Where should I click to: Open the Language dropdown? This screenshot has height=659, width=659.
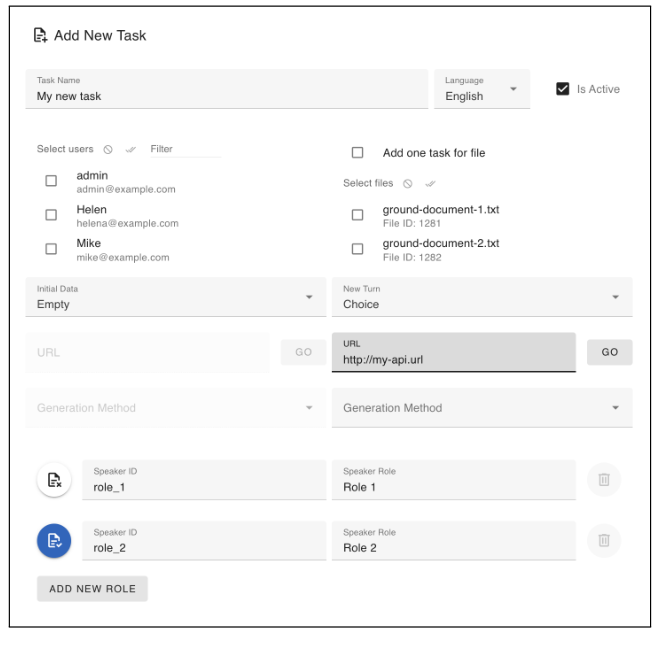(x=481, y=90)
